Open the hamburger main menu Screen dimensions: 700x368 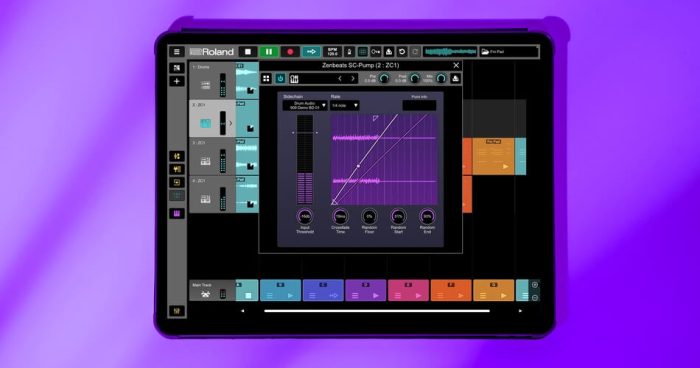coord(177,52)
